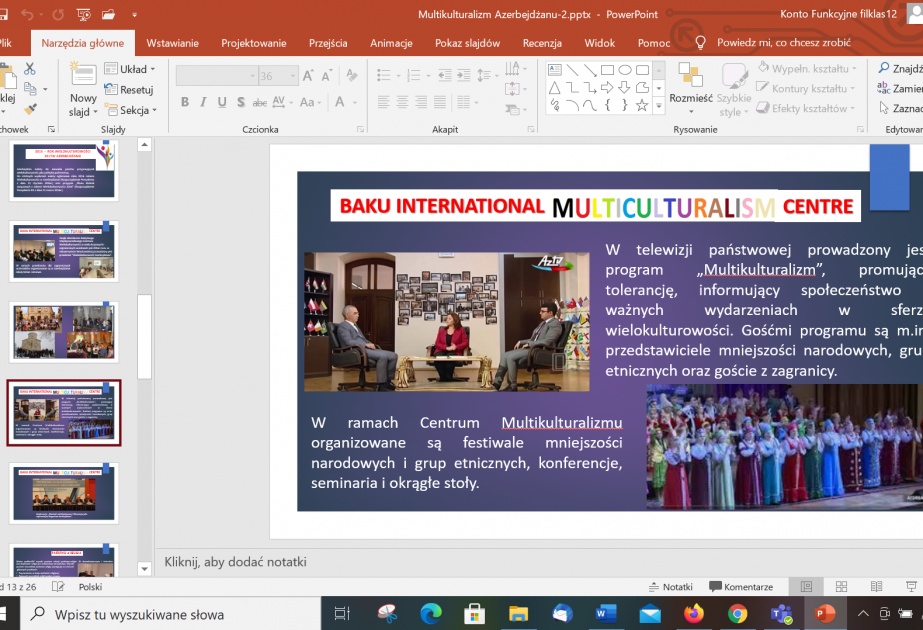This screenshot has width=923, height=630.
Task: Expand the shapes gallery more arrow
Action: (x=659, y=106)
